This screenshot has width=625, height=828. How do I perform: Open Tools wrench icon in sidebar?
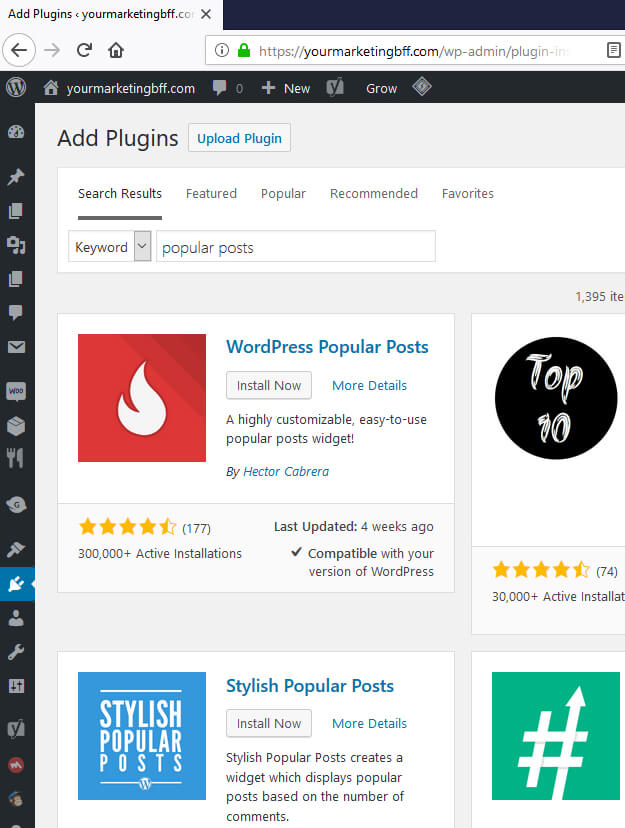pyautogui.click(x=16, y=652)
